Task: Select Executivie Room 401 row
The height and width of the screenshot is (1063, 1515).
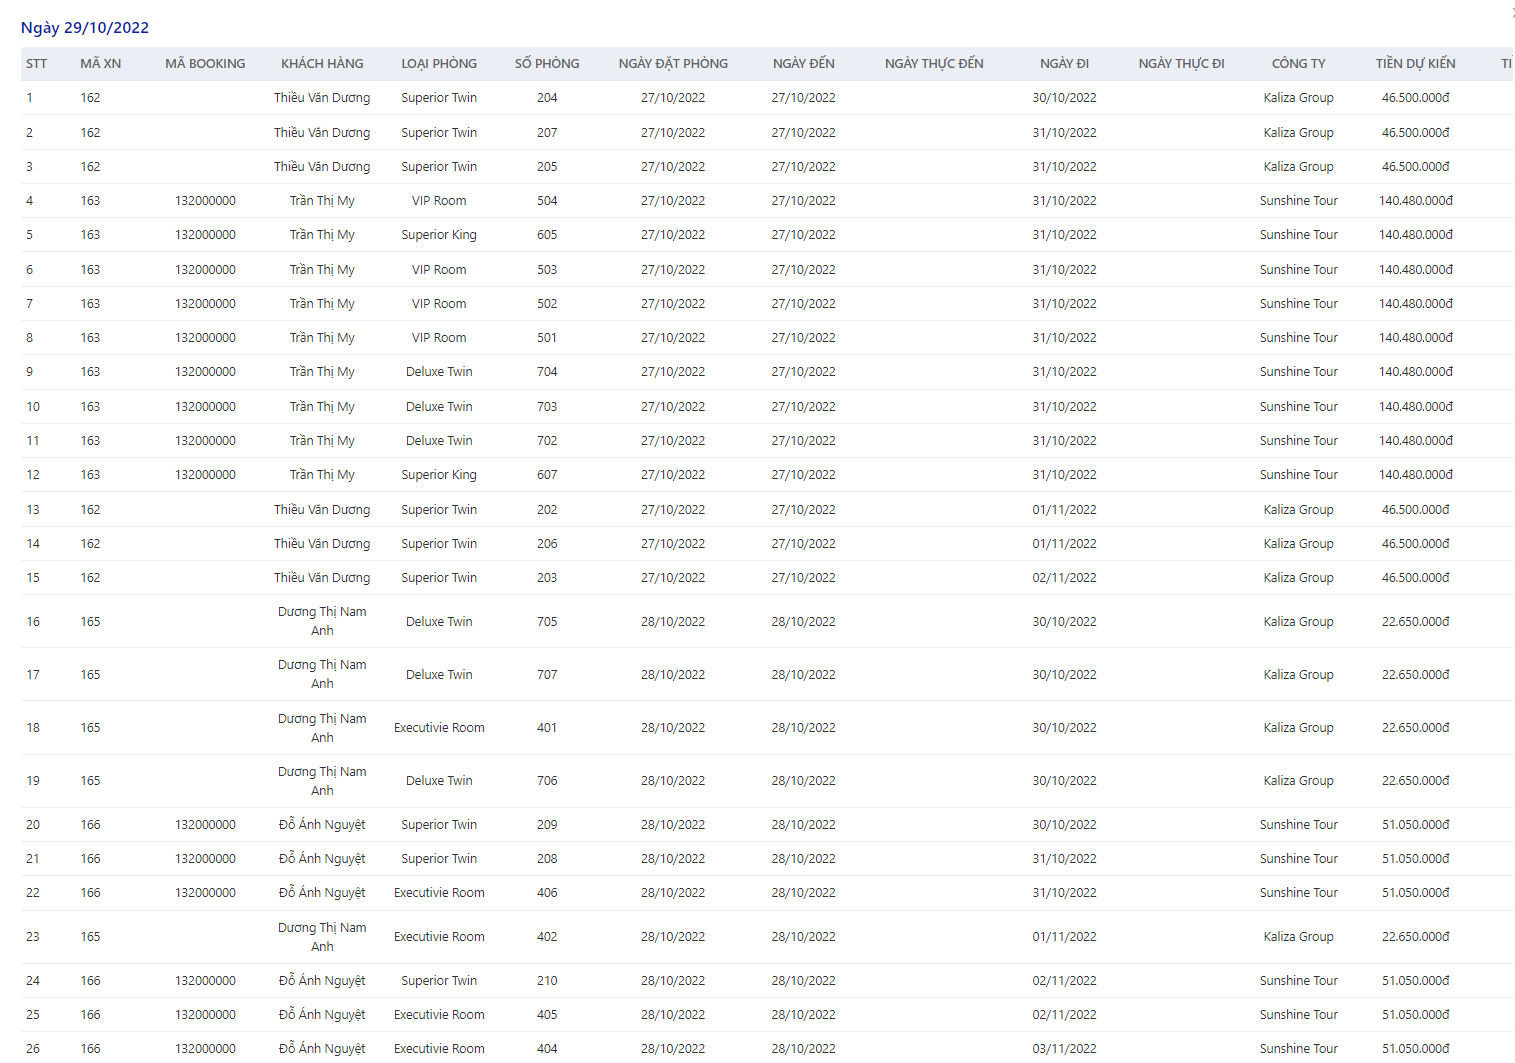Action: pyautogui.click(x=766, y=728)
